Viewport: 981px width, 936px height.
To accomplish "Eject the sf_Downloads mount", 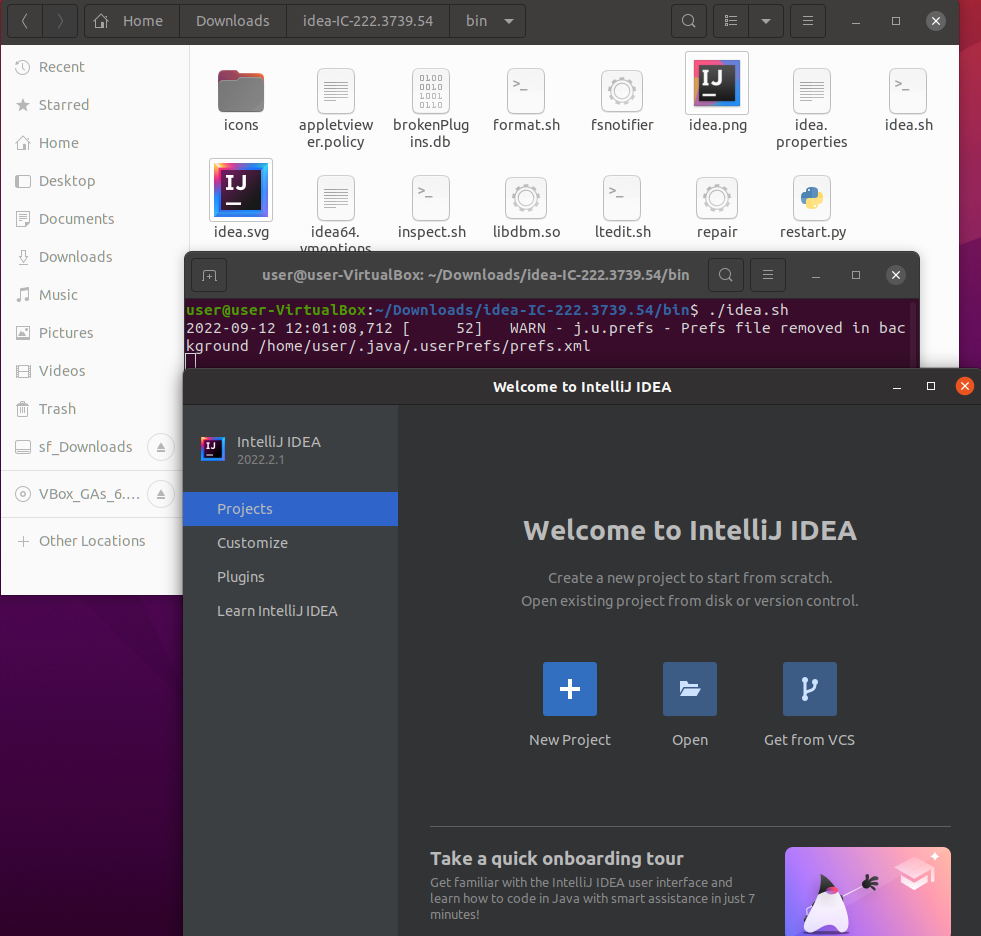I will [x=161, y=447].
